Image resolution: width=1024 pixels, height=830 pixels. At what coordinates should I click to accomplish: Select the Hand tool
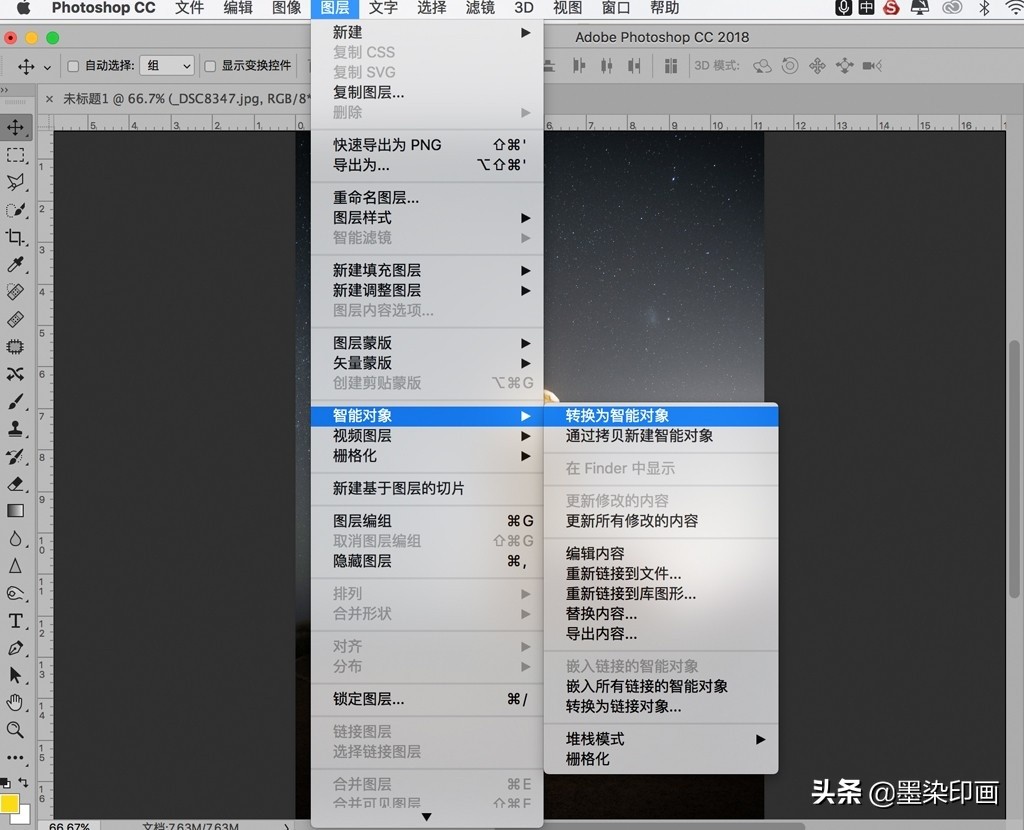pos(16,702)
